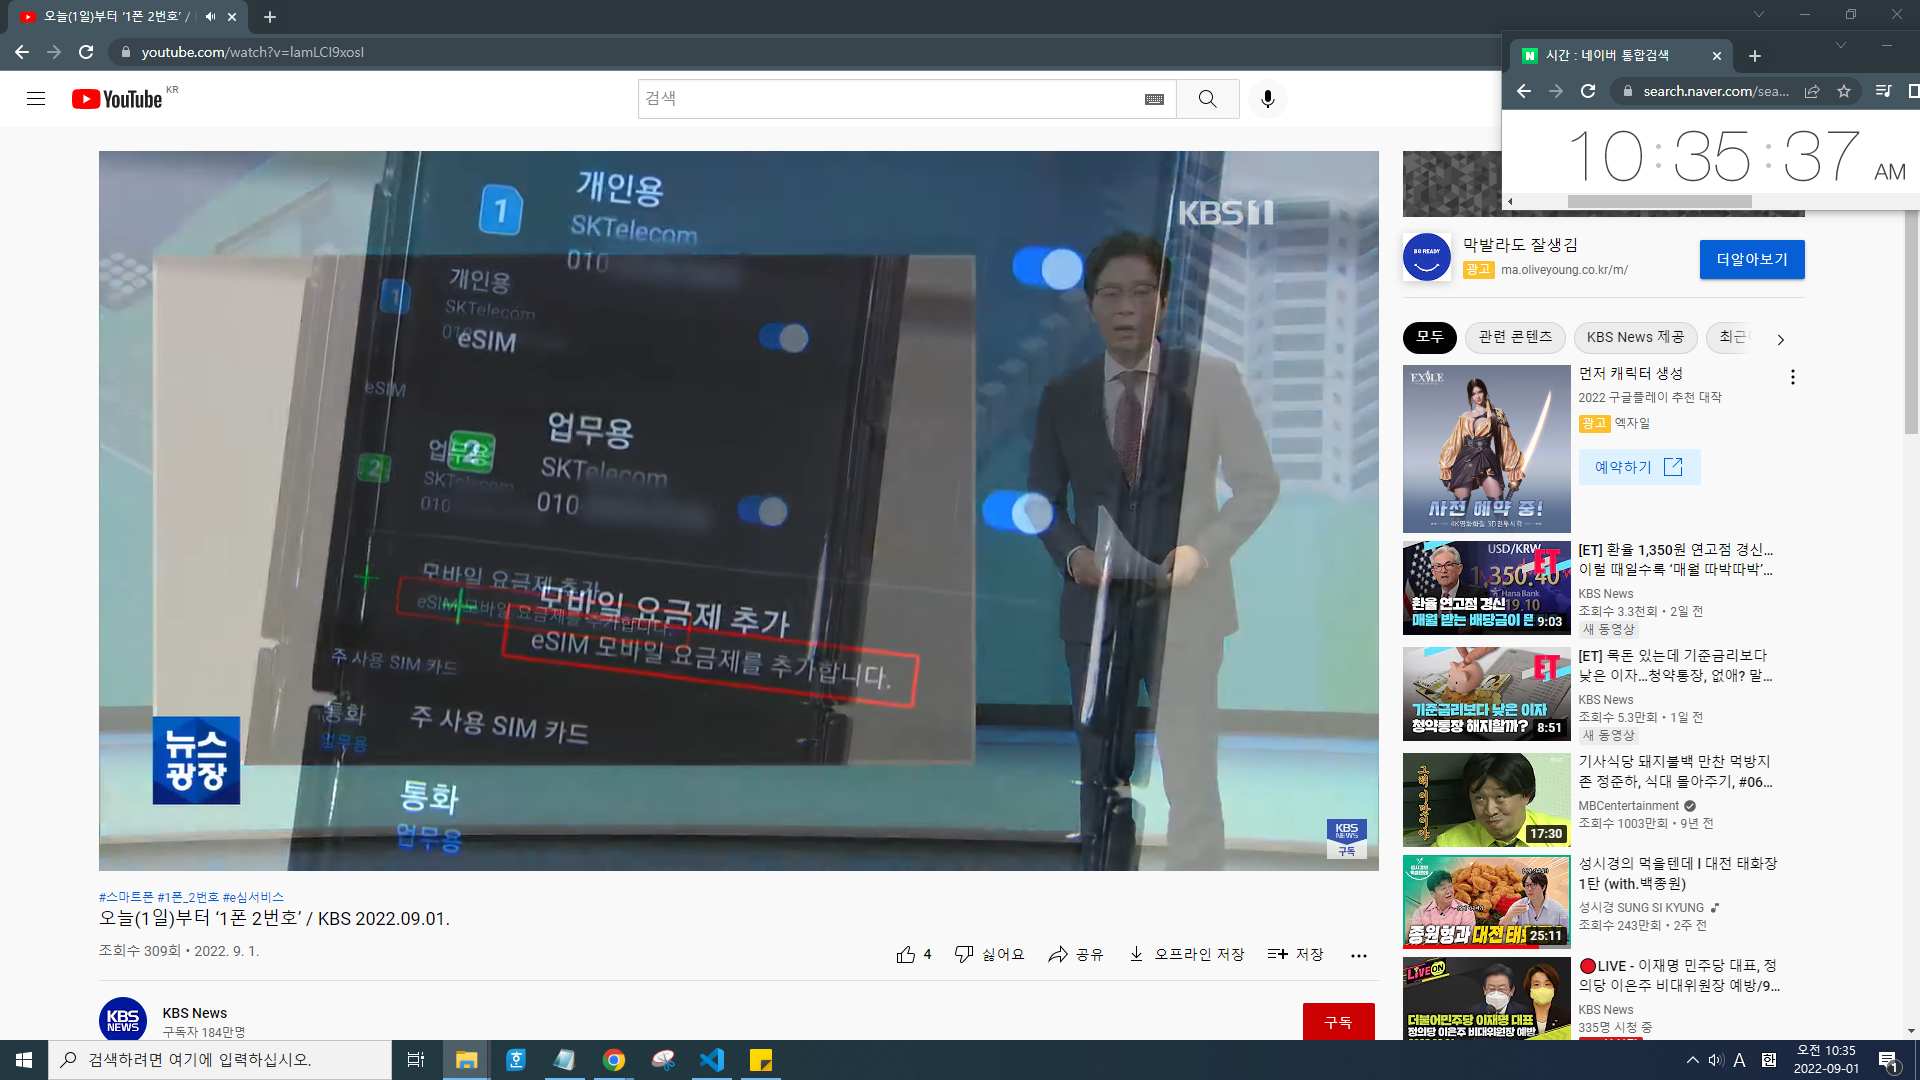Download video with 오프라인 저장 icon
Viewport: 1920px width, 1080px height.
(1136, 955)
